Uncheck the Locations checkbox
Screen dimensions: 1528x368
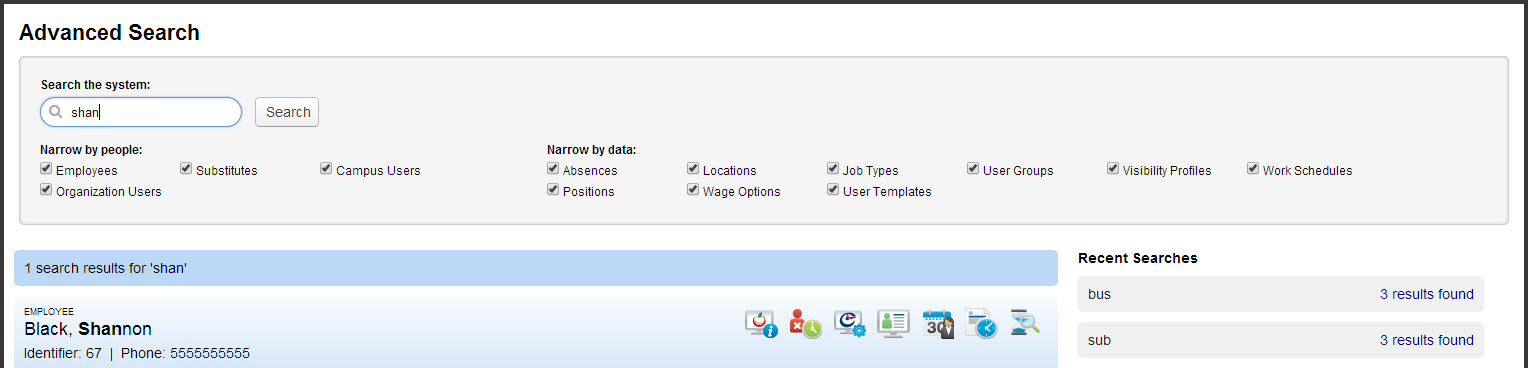[693, 169]
